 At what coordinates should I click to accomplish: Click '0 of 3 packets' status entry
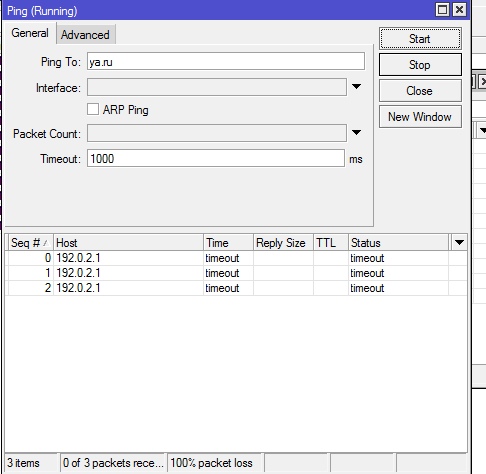(113, 463)
